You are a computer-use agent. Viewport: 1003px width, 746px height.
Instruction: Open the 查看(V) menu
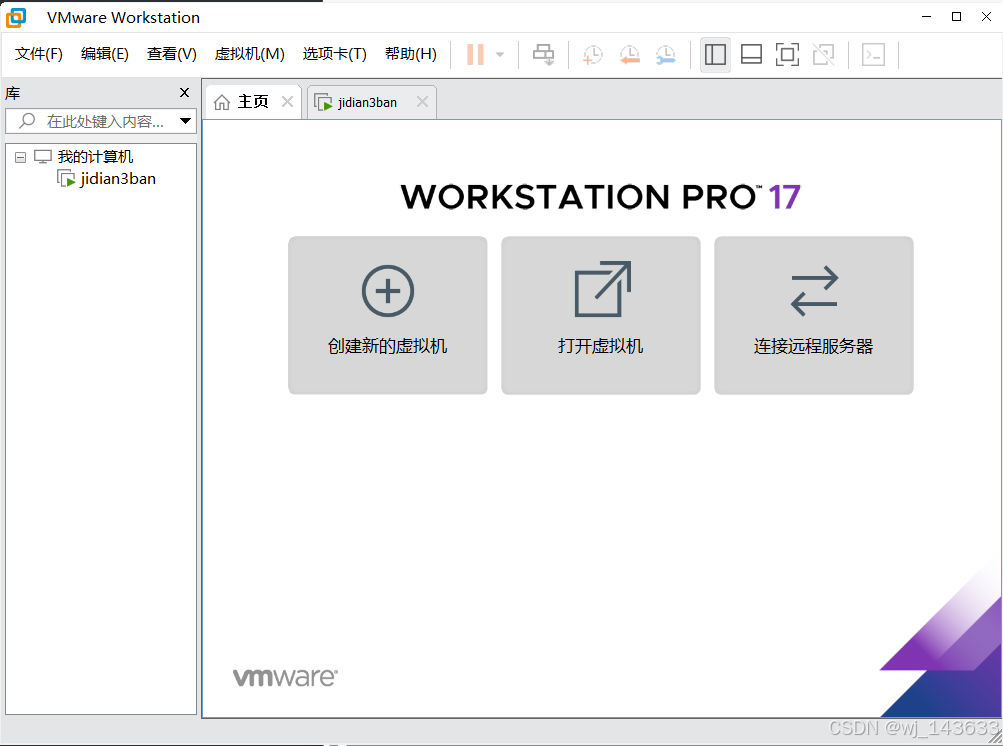pos(171,54)
